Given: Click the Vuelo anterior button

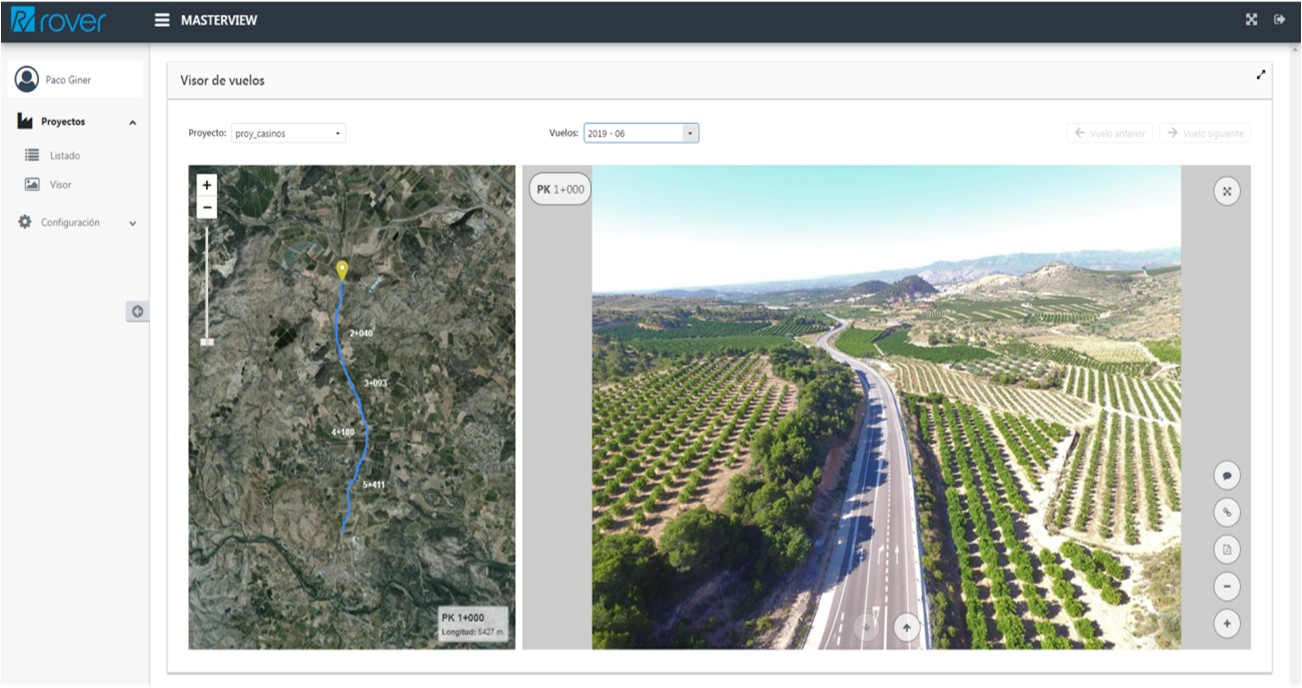Looking at the screenshot, I should (x=1110, y=133).
